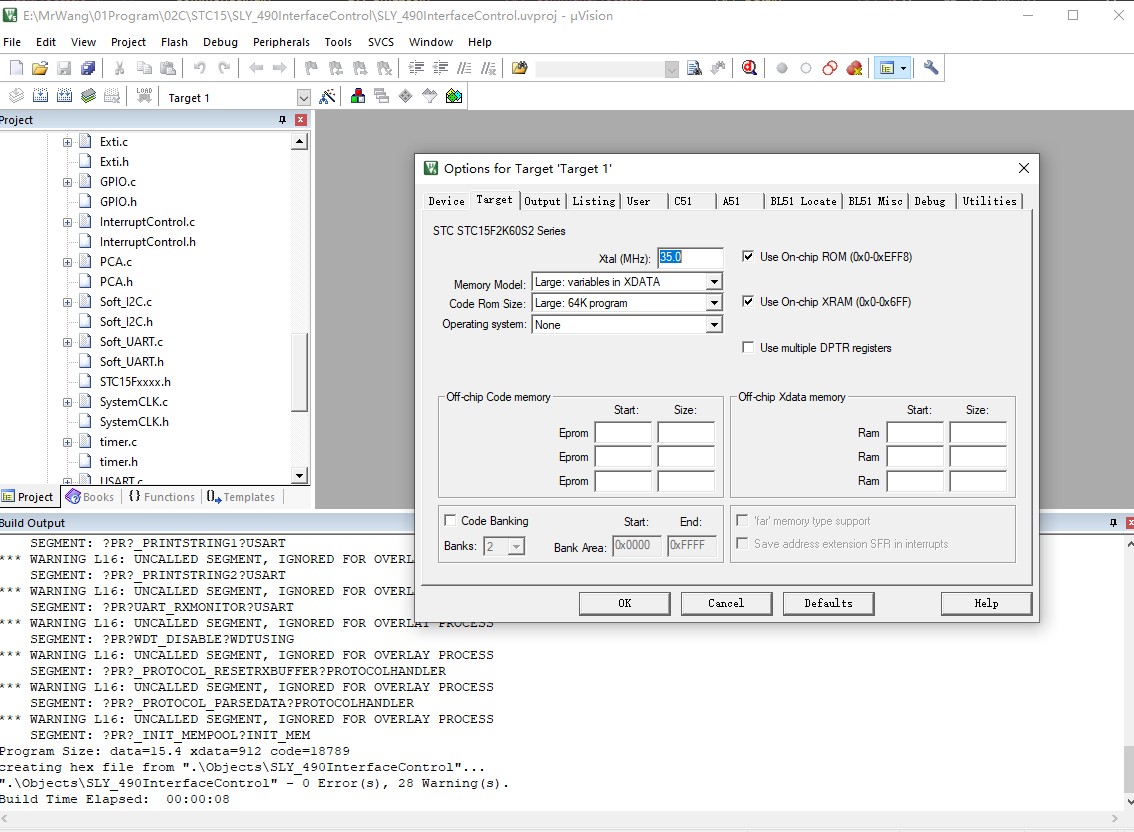Click the Xtal (MHz) input field

(690, 257)
